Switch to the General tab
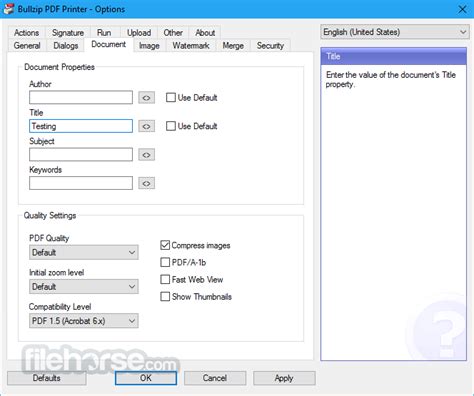 pyautogui.click(x=27, y=46)
